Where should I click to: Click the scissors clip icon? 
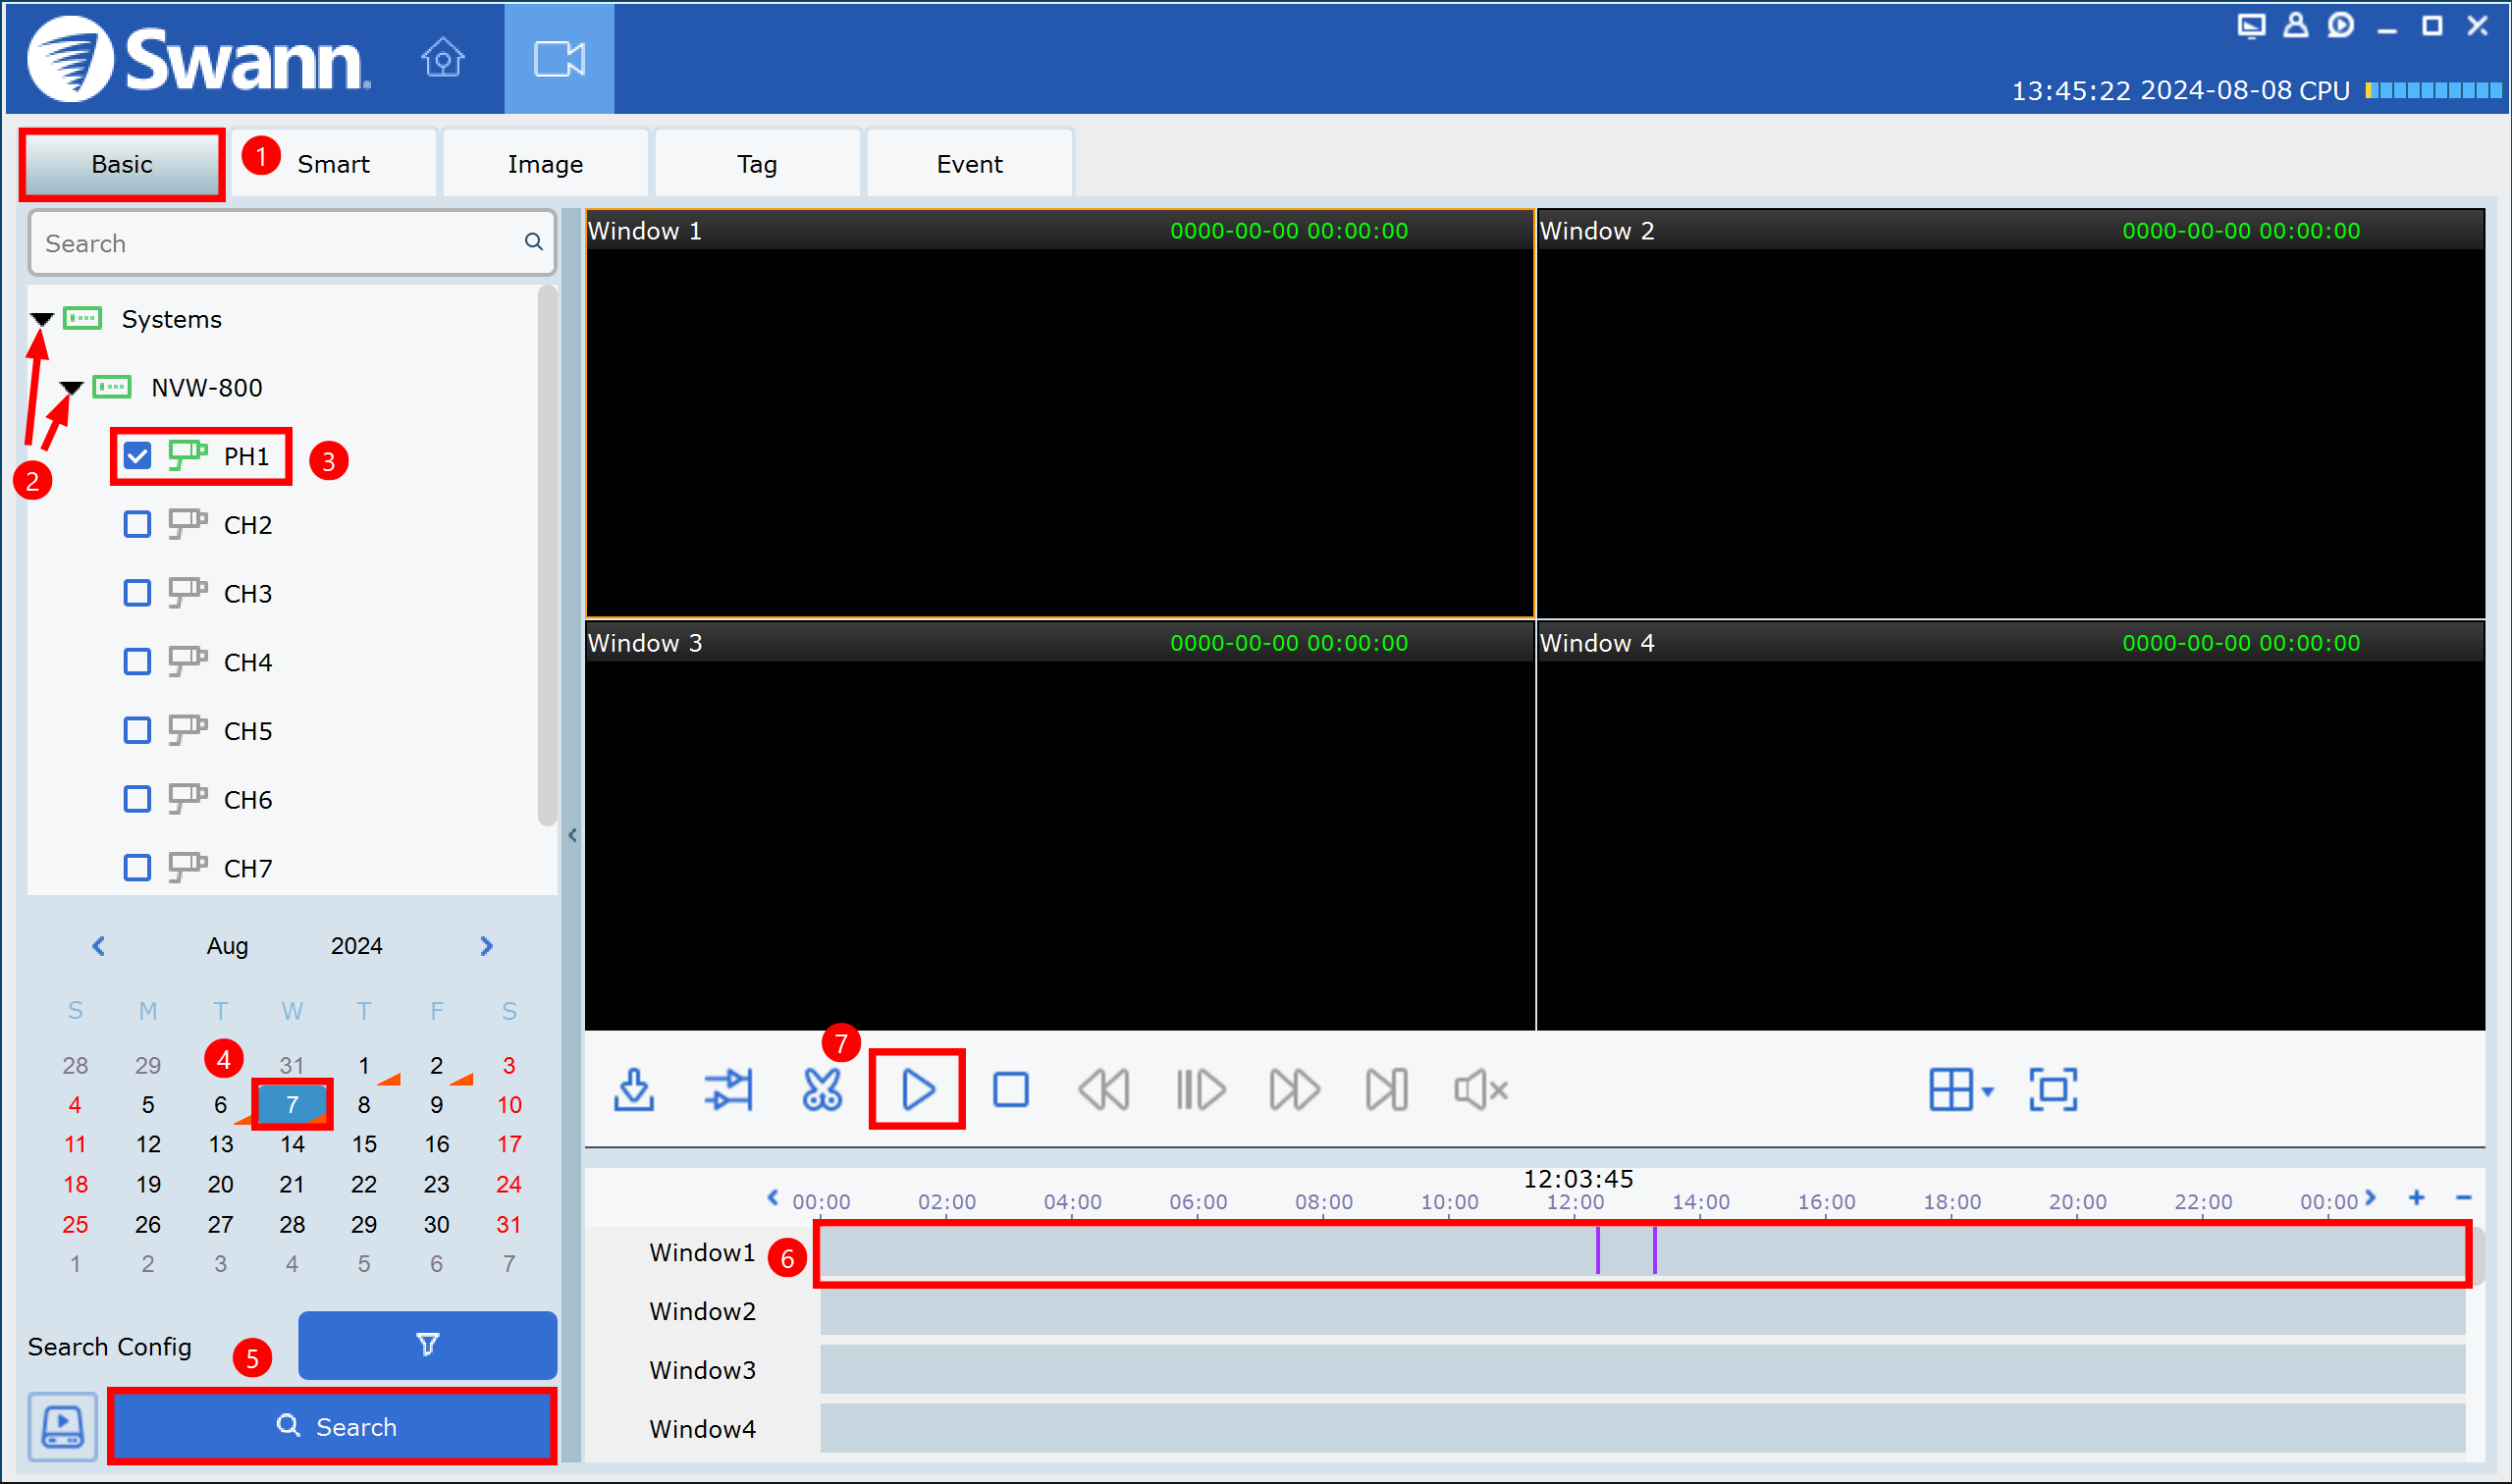[x=822, y=1090]
